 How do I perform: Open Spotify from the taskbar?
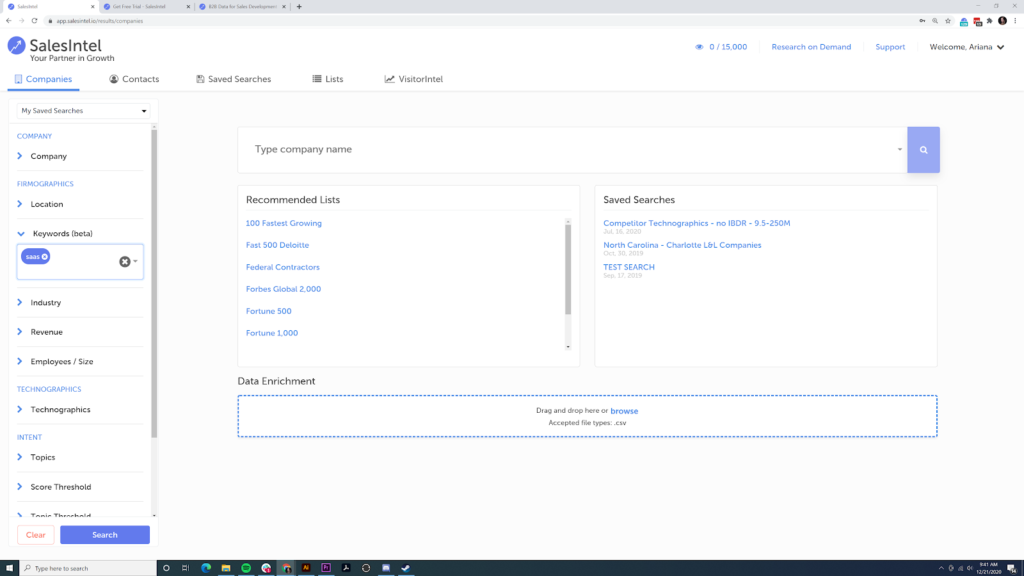(246, 567)
